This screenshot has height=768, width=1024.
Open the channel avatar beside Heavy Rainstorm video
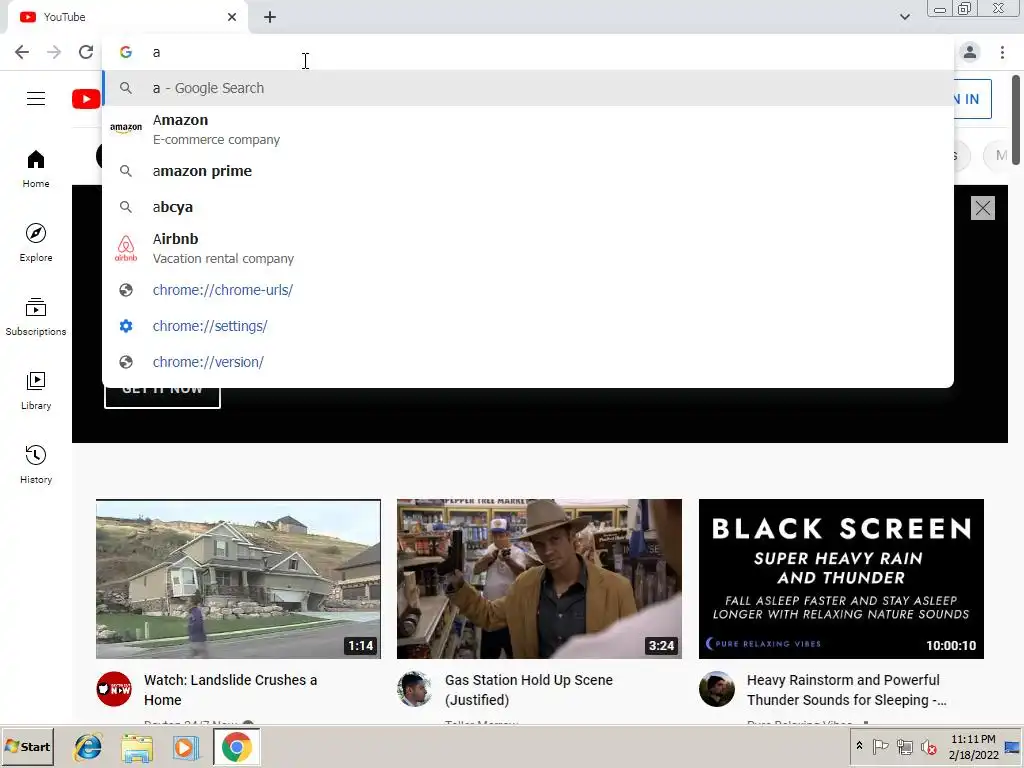pyautogui.click(x=716, y=689)
